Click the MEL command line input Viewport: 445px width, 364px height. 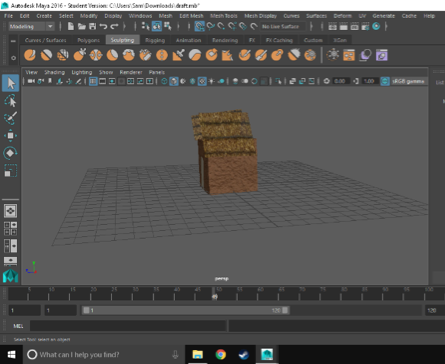128,326
